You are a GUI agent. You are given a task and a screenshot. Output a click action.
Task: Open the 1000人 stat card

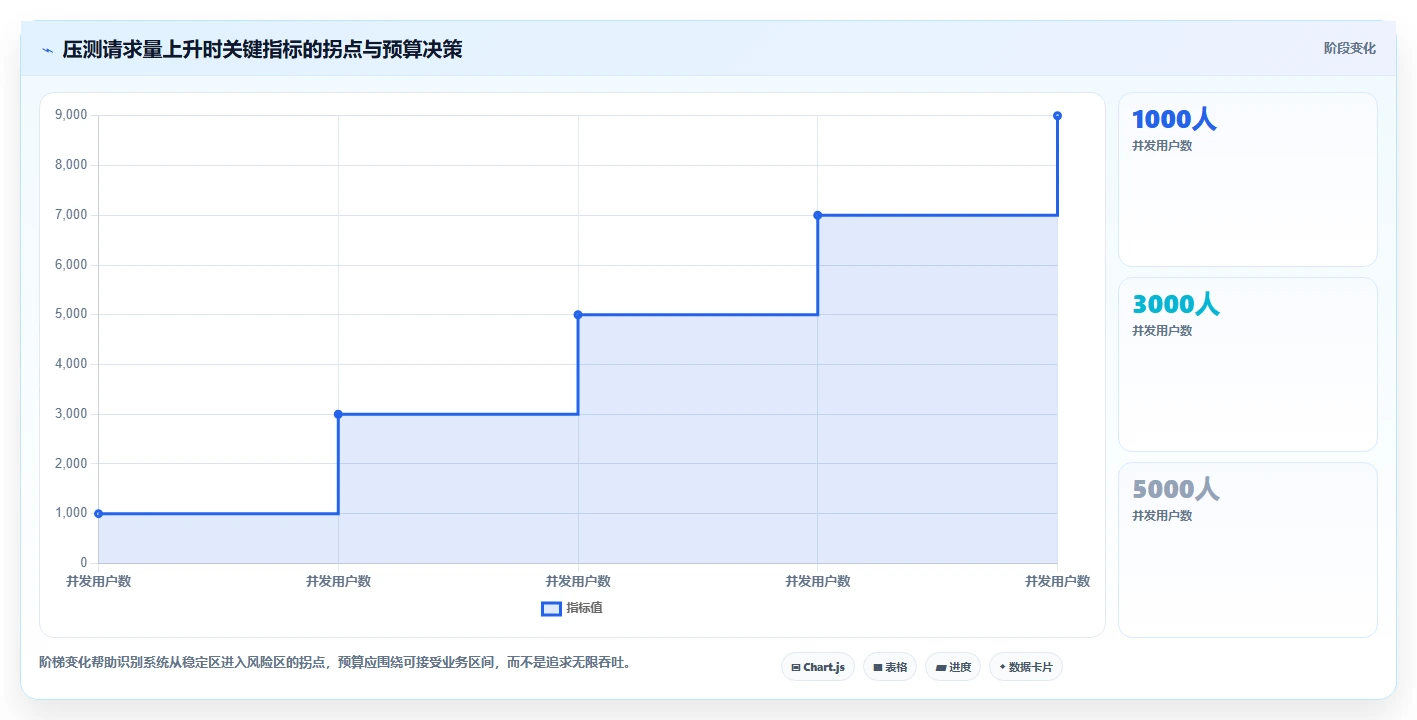point(1248,180)
